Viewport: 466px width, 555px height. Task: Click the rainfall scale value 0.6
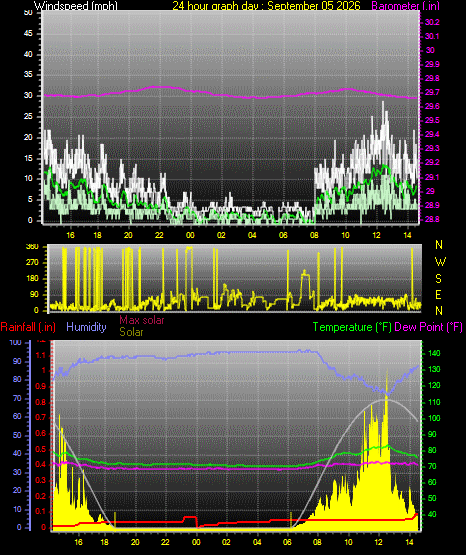coord(41,433)
